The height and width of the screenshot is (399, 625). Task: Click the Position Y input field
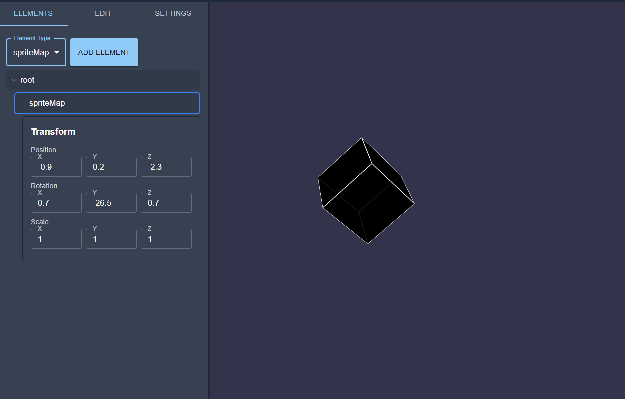pyautogui.click(x=111, y=167)
